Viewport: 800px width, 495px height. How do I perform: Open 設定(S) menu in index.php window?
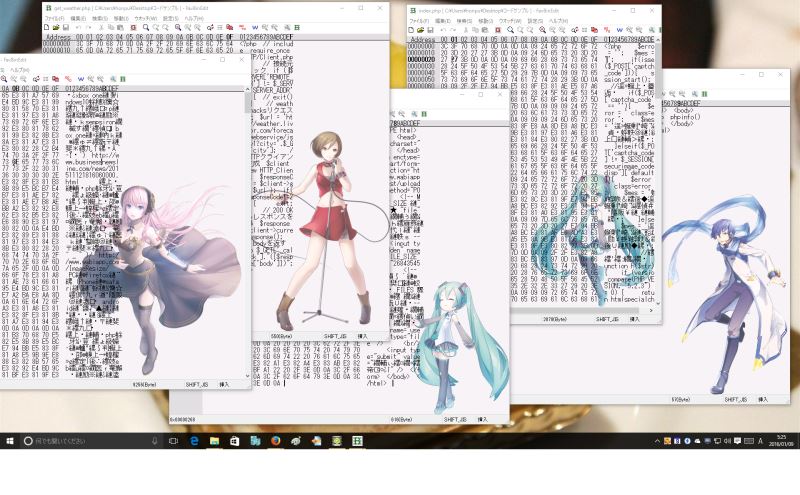coord(535,21)
